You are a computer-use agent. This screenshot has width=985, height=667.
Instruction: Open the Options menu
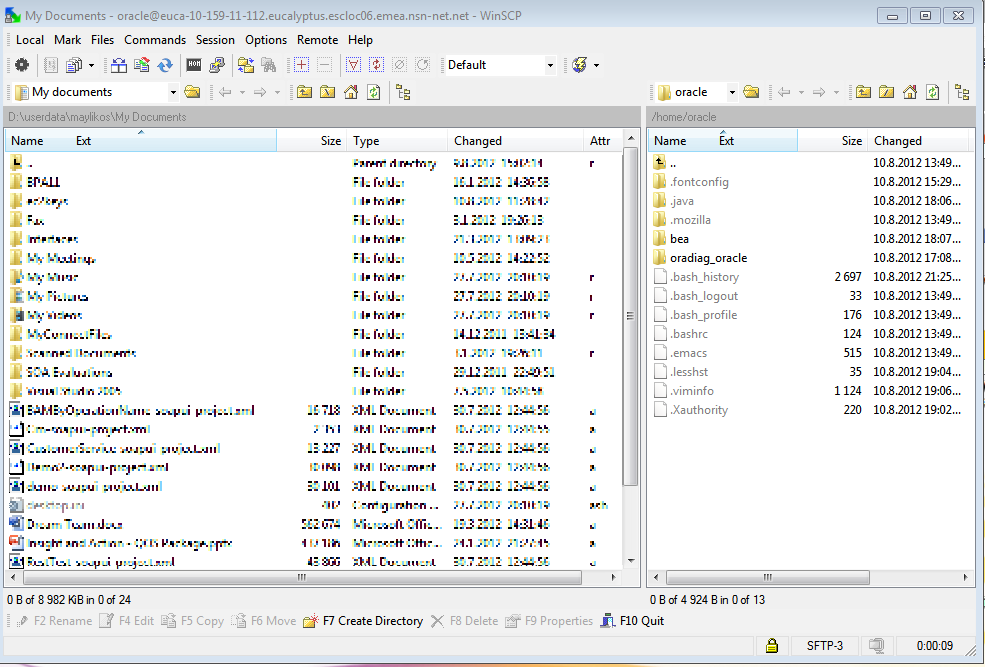(x=266, y=40)
